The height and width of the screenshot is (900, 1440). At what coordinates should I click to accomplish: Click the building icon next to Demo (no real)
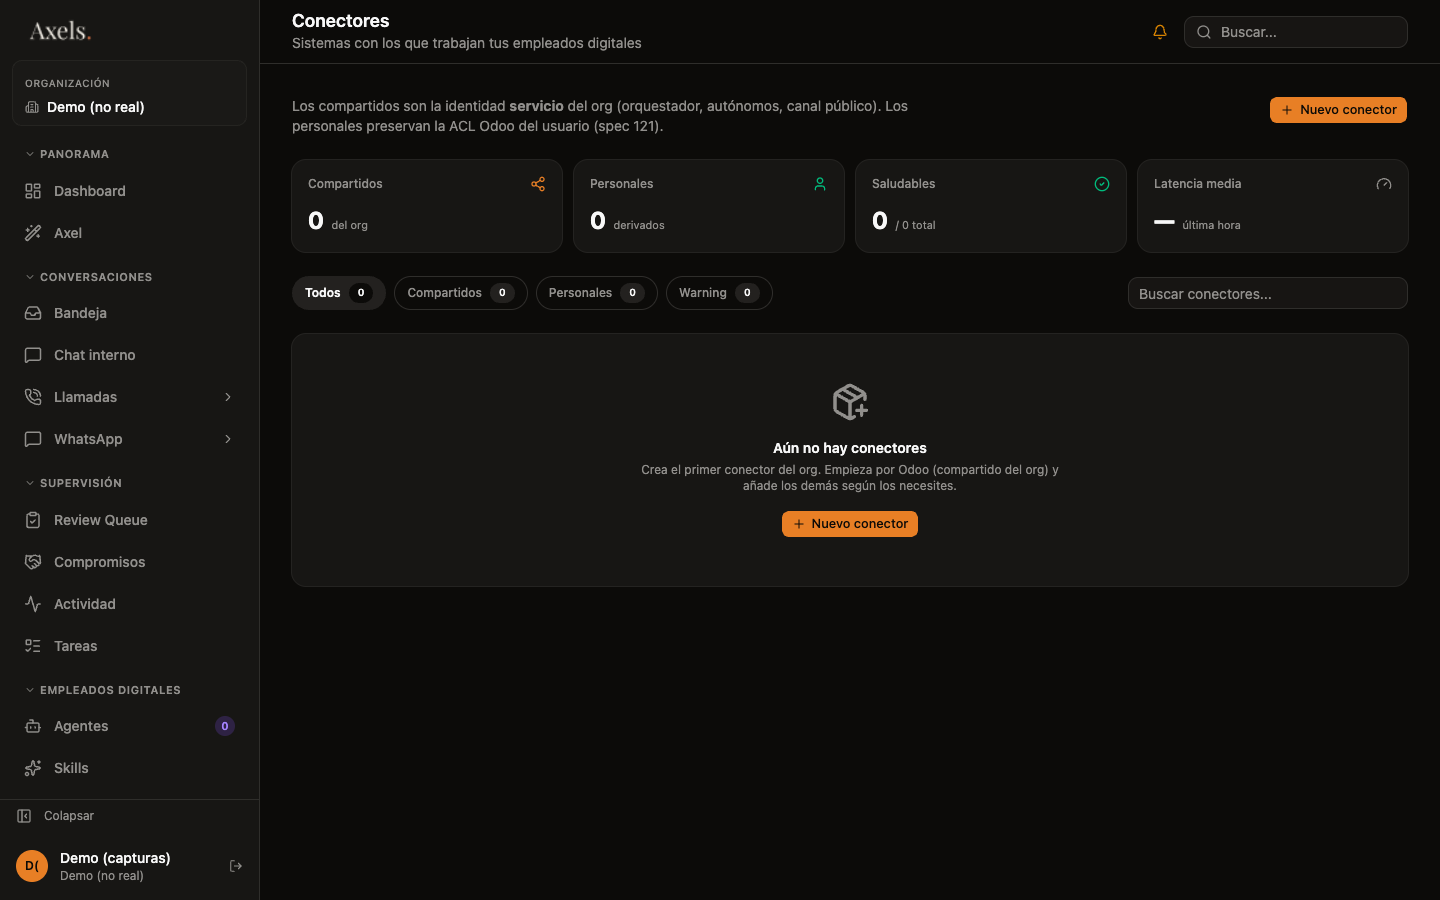pyautogui.click(x=32, y=107)
